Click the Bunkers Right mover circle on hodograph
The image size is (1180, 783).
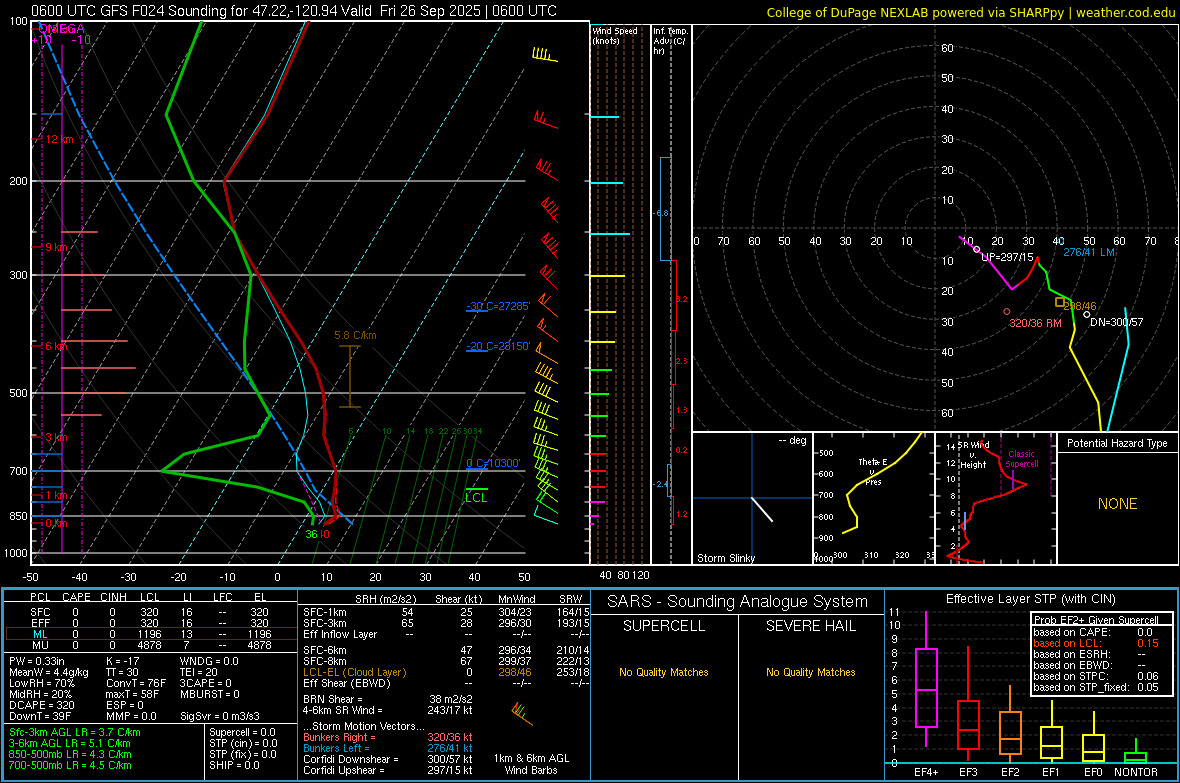coord(1007,312)
